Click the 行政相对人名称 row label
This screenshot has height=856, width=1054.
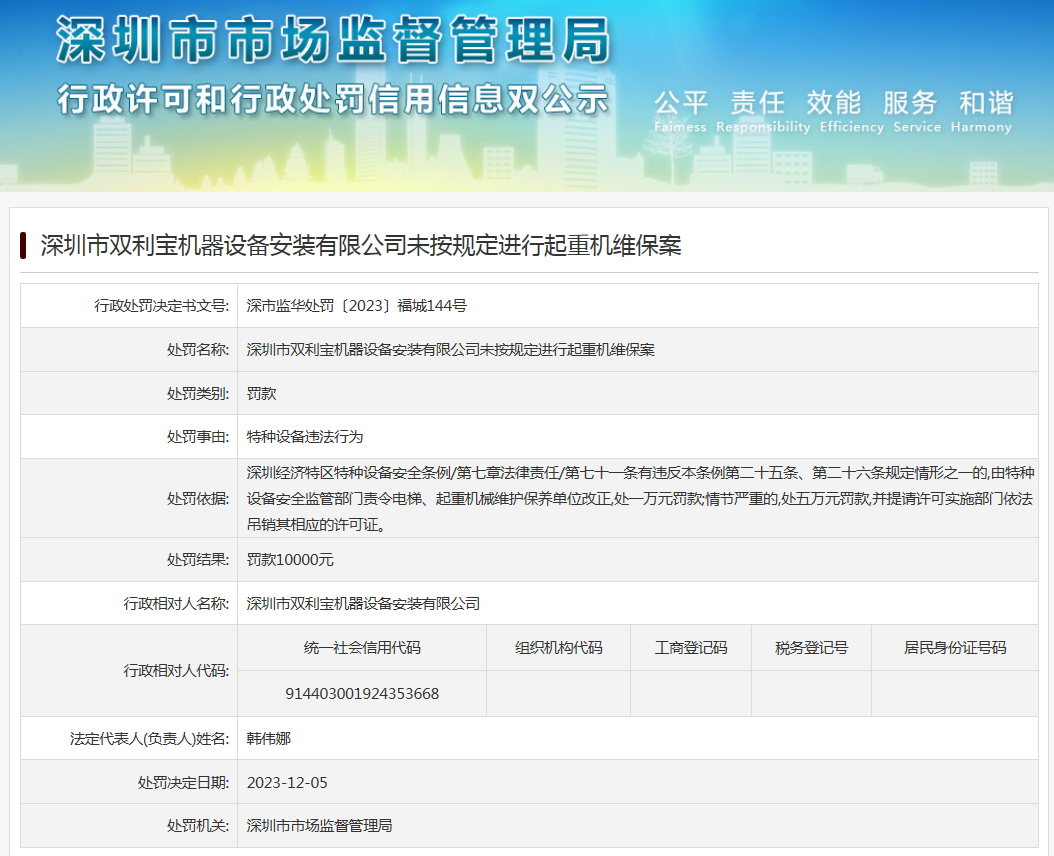176,604
